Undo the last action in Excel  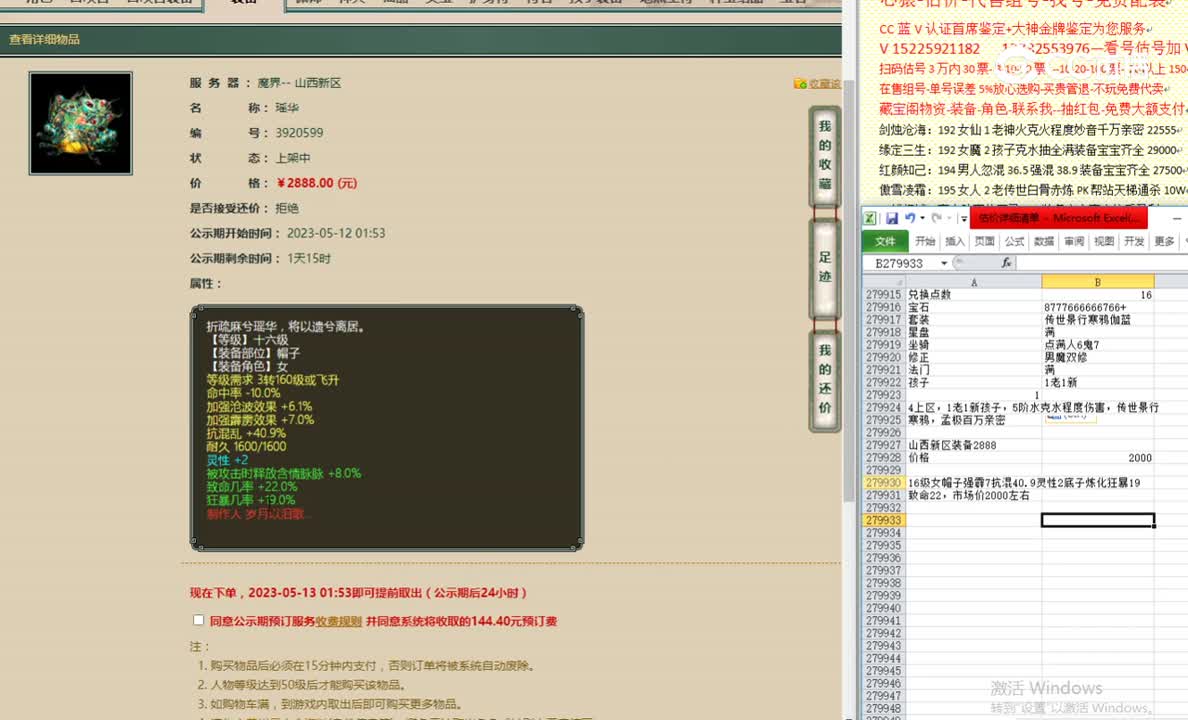(909, 218)
